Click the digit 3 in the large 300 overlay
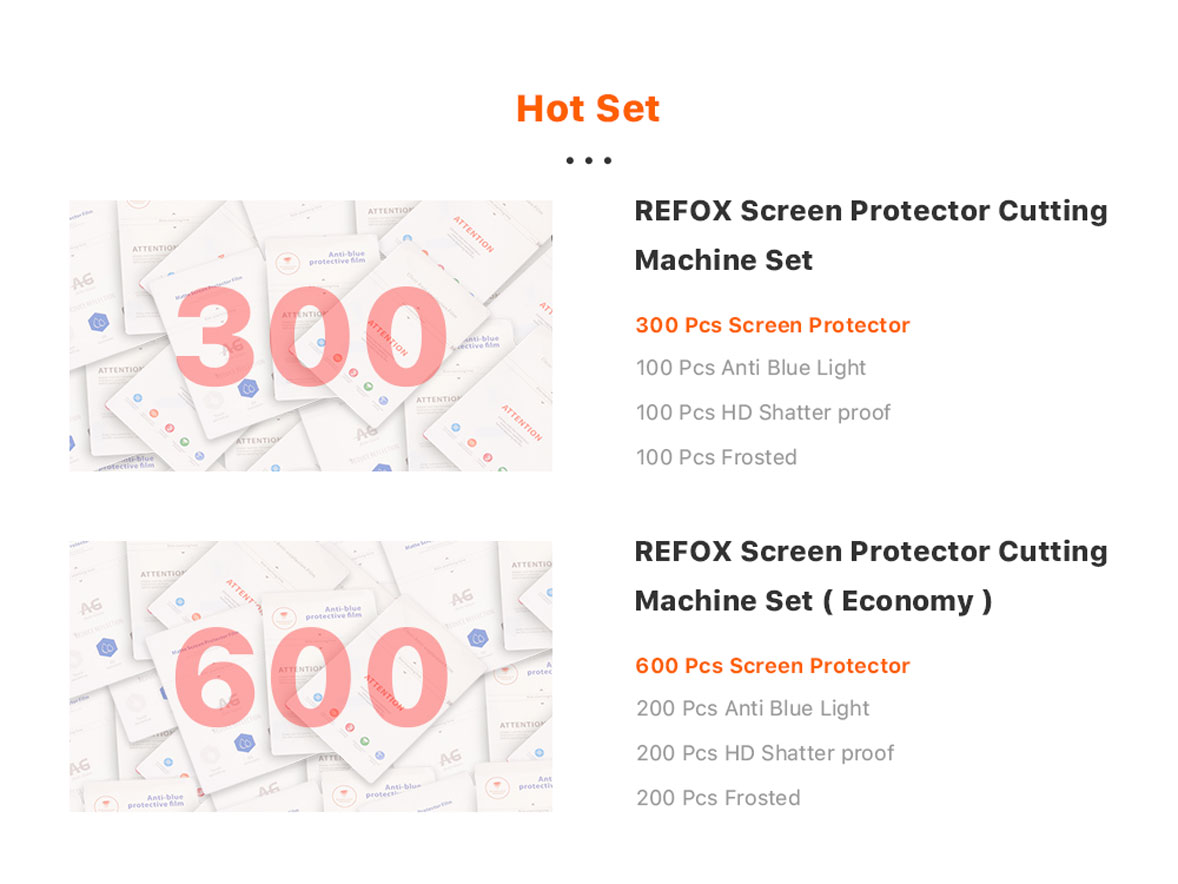This screenshot has height=884, width=1178. point(216,338)
